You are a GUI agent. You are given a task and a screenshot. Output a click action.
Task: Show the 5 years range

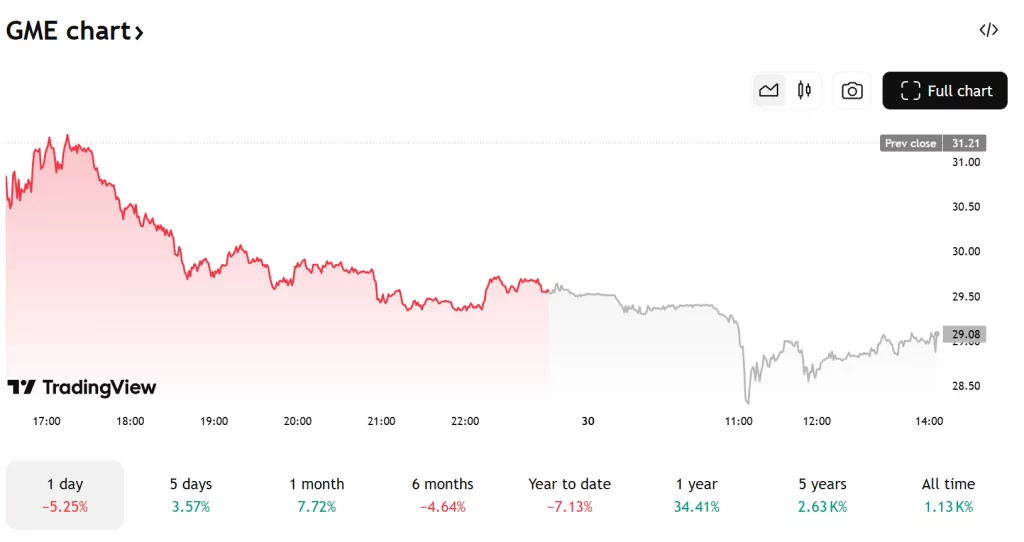(x=822, y=495)
